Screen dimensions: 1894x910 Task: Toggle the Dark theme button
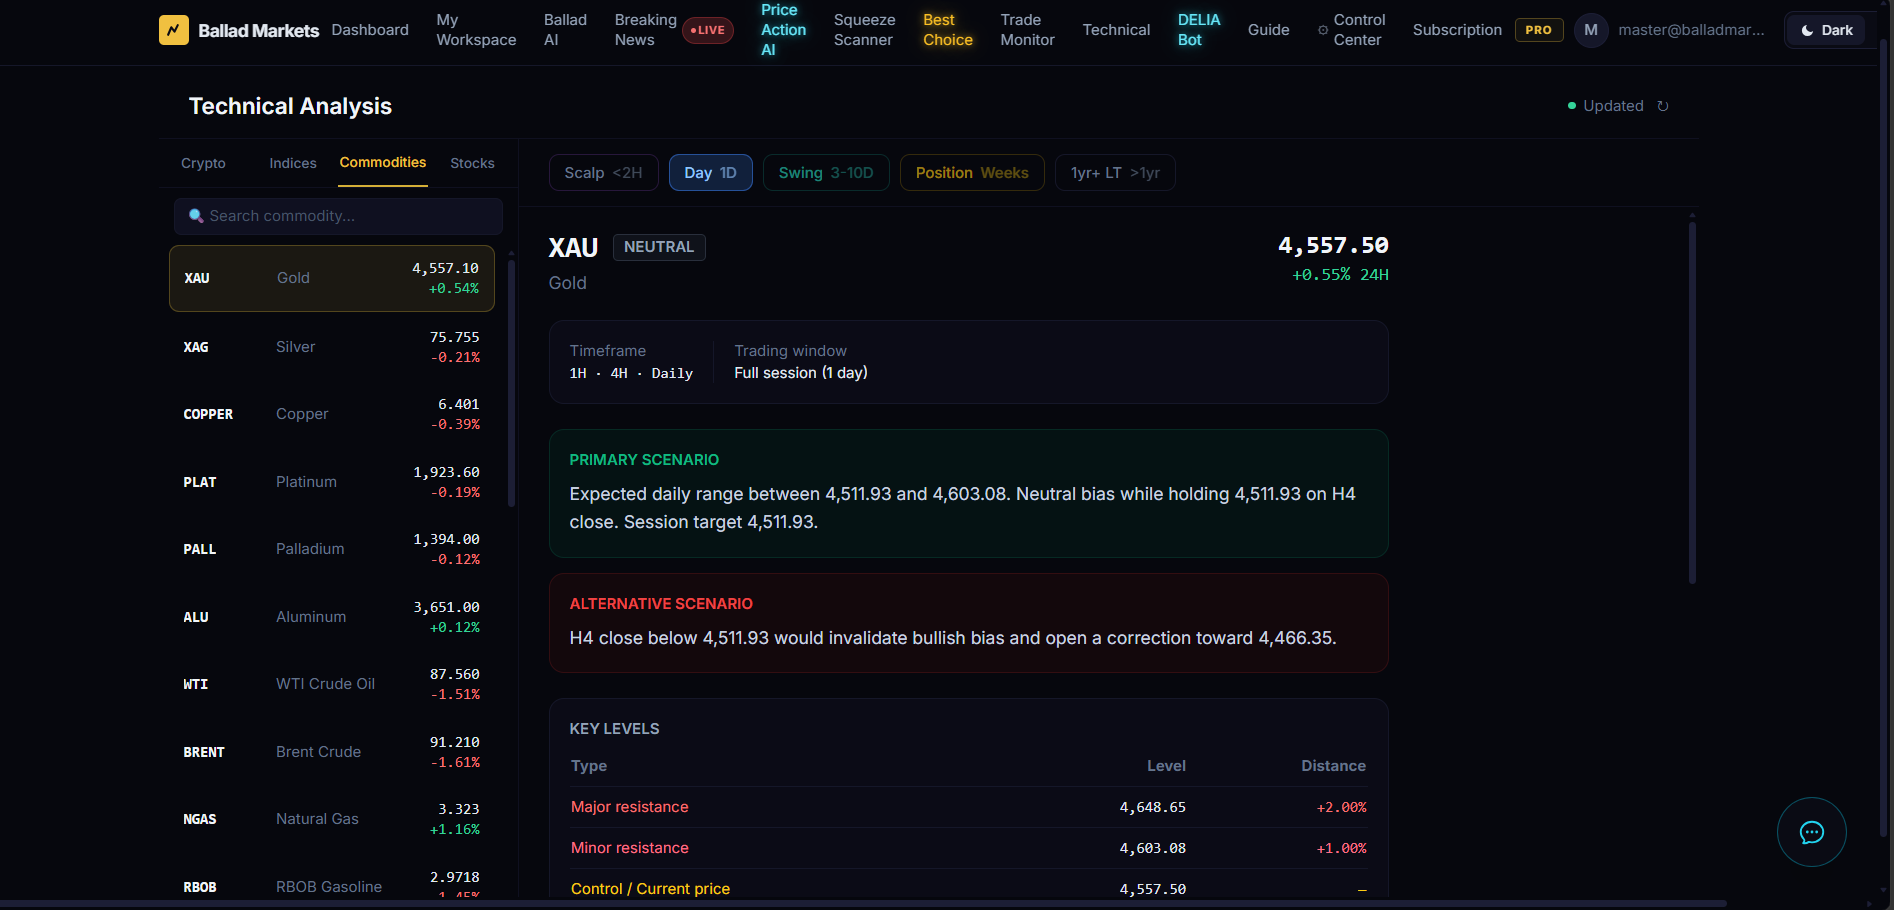tap(1826, 30)
